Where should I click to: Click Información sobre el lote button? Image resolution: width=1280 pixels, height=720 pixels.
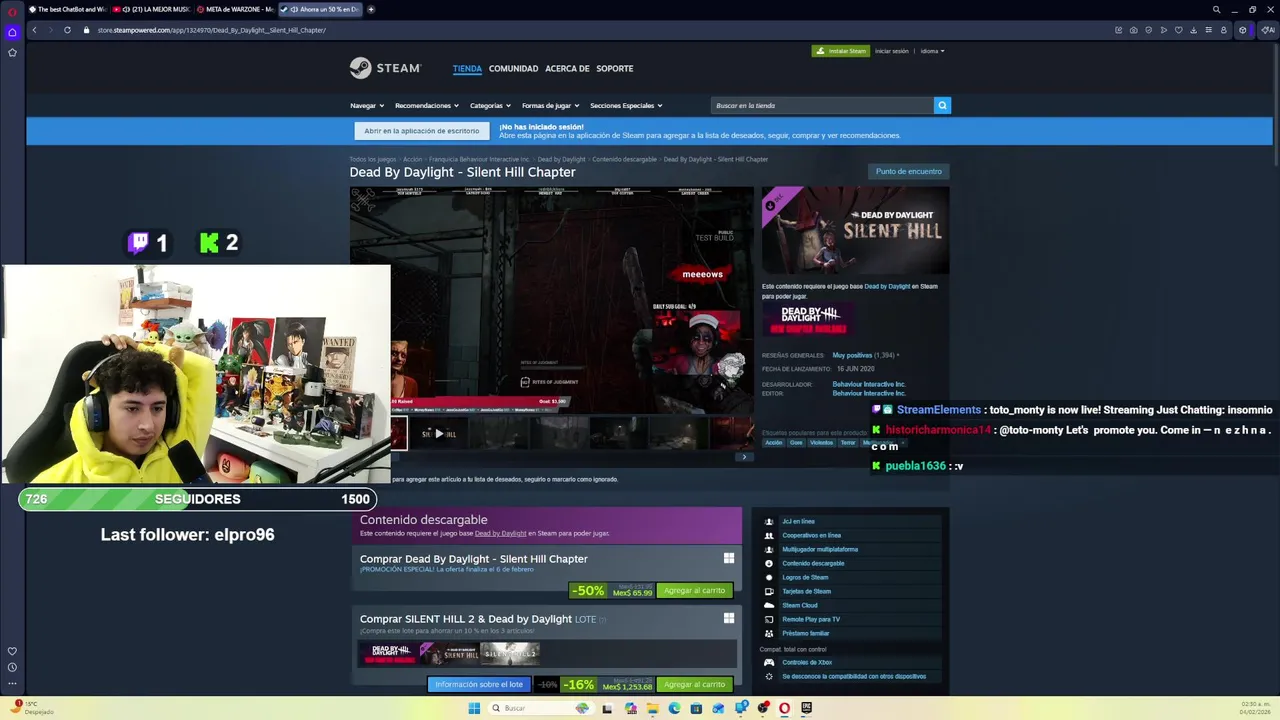click(479, 684)
